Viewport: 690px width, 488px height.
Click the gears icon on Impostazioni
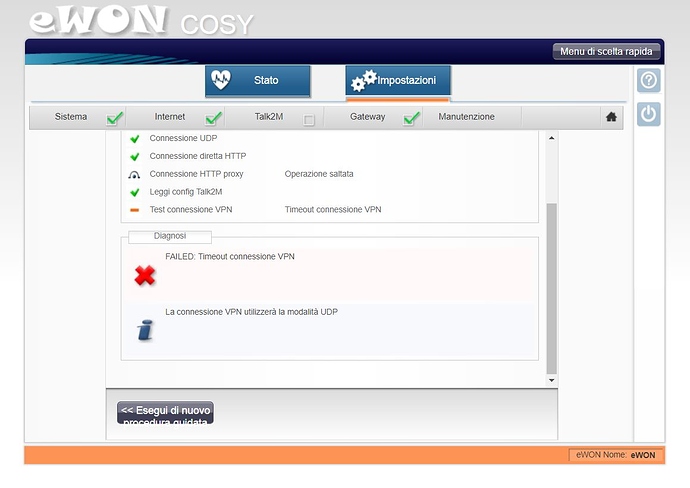coord(364,81)
